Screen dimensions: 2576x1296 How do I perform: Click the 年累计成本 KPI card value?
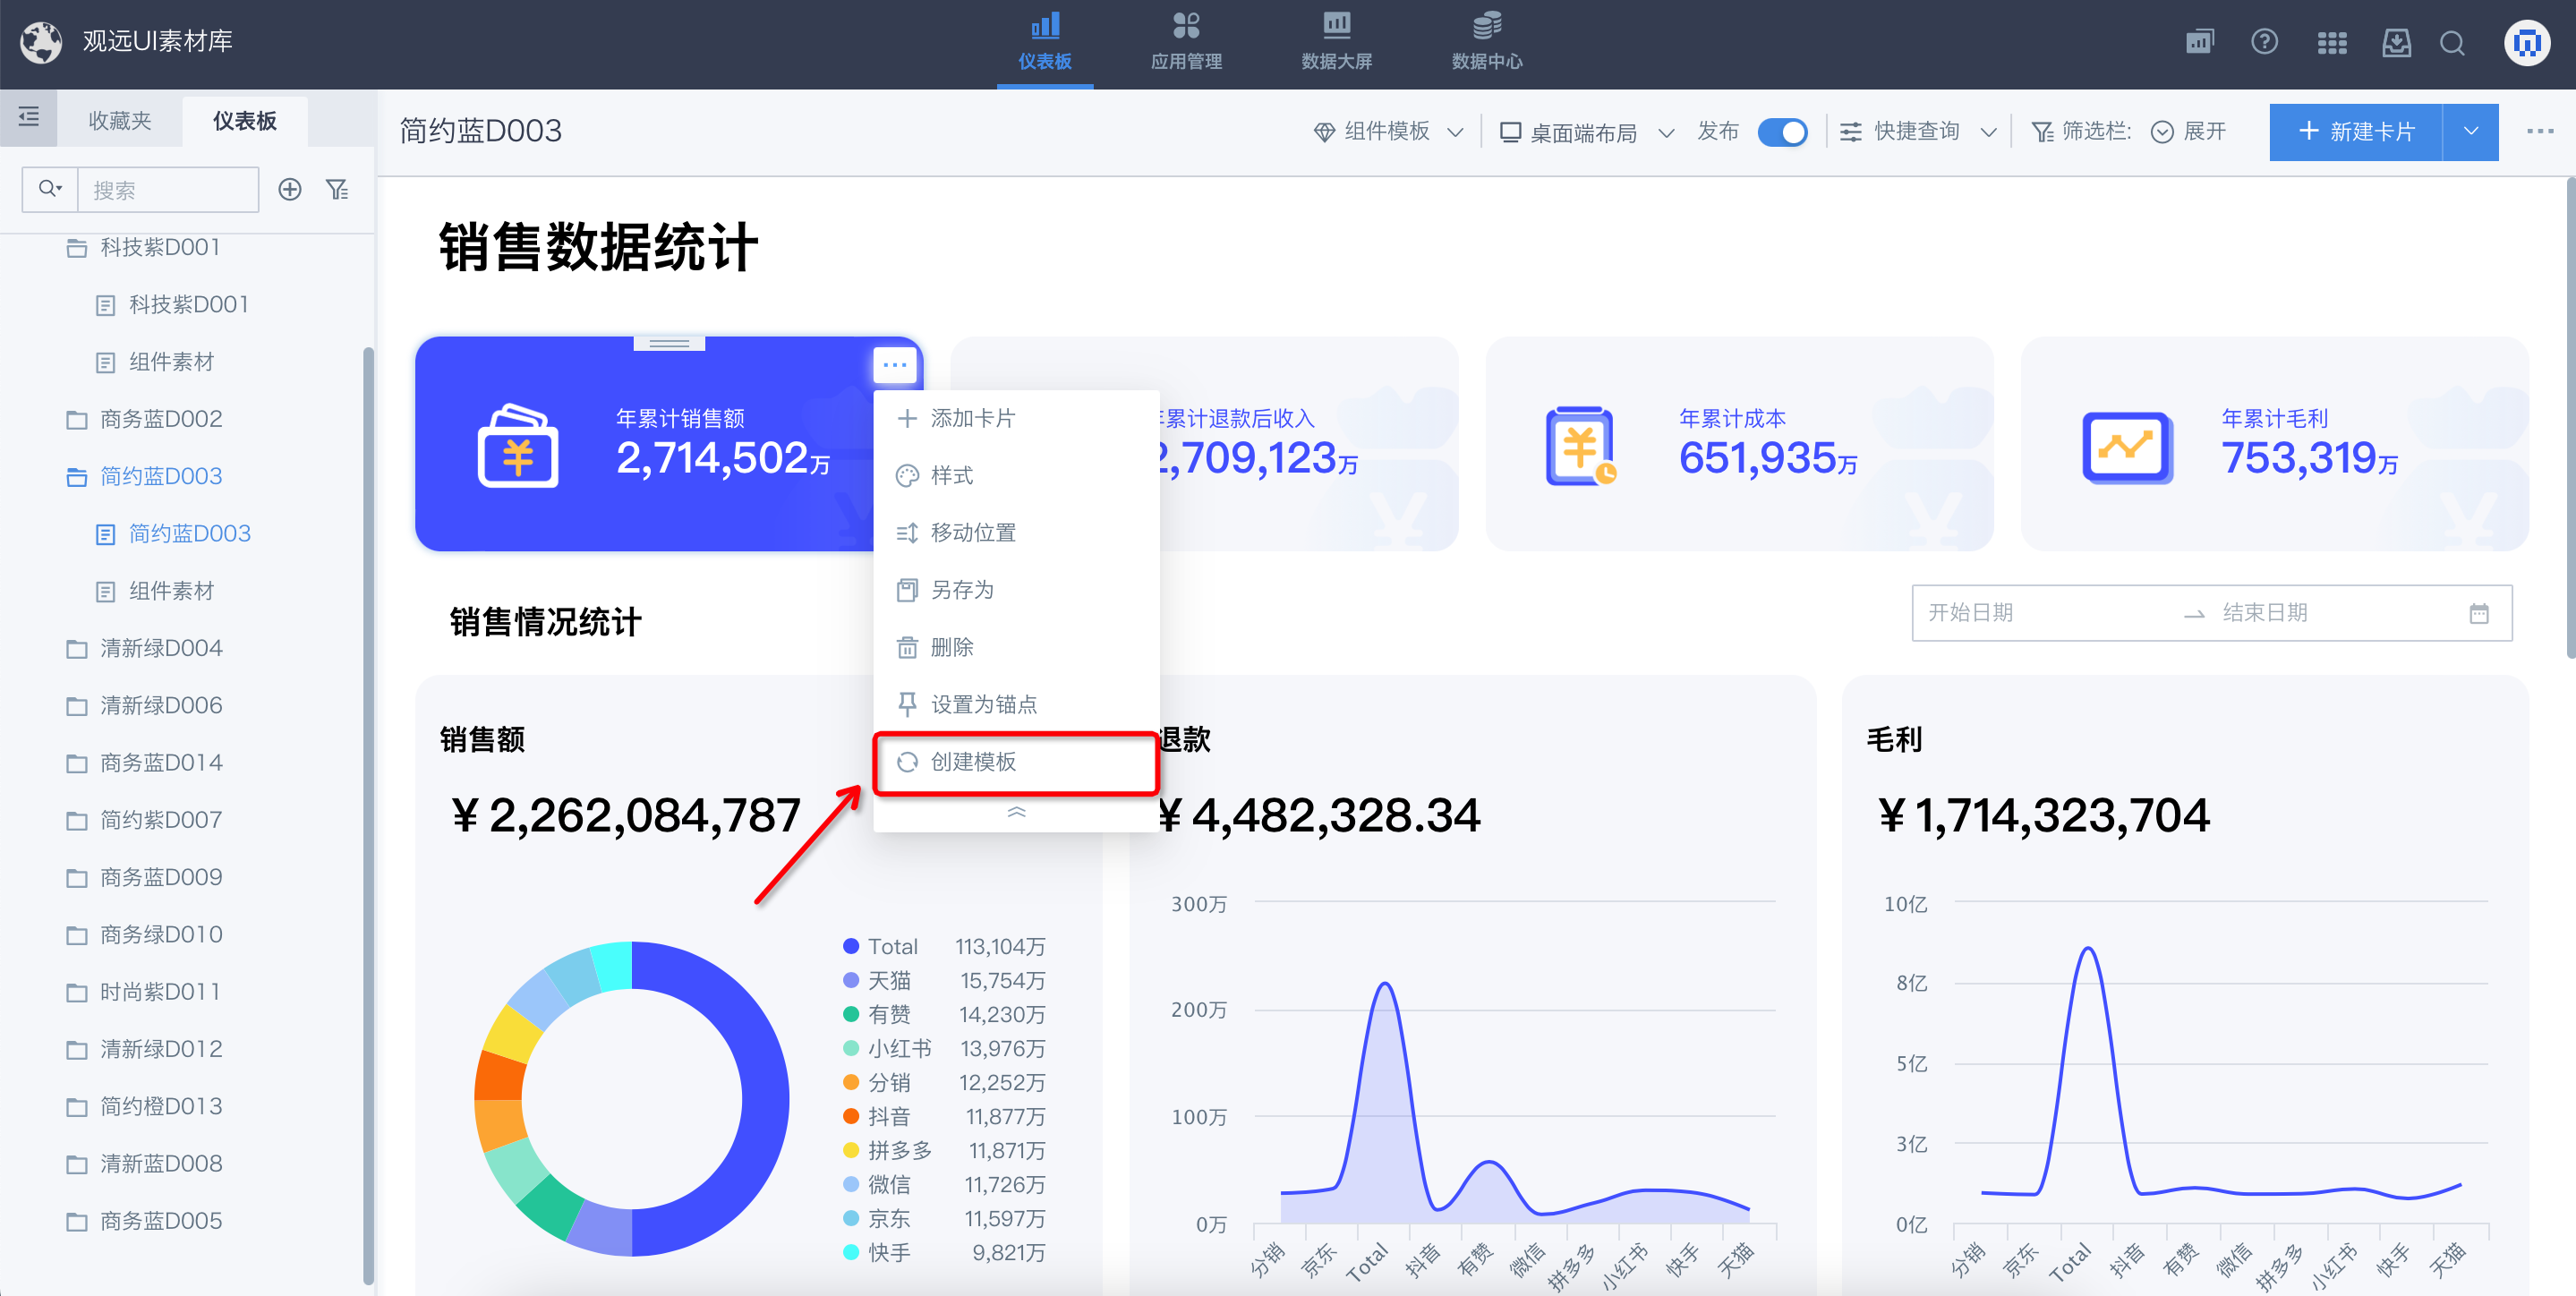(1767, 459)
